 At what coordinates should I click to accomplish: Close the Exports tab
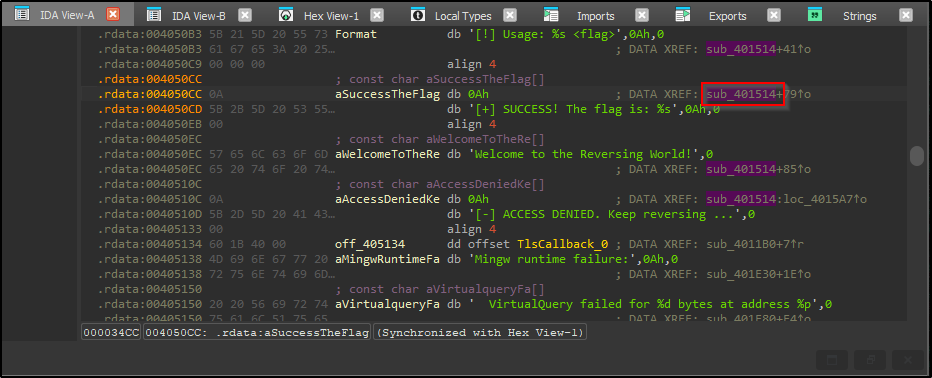pos(773,15)
